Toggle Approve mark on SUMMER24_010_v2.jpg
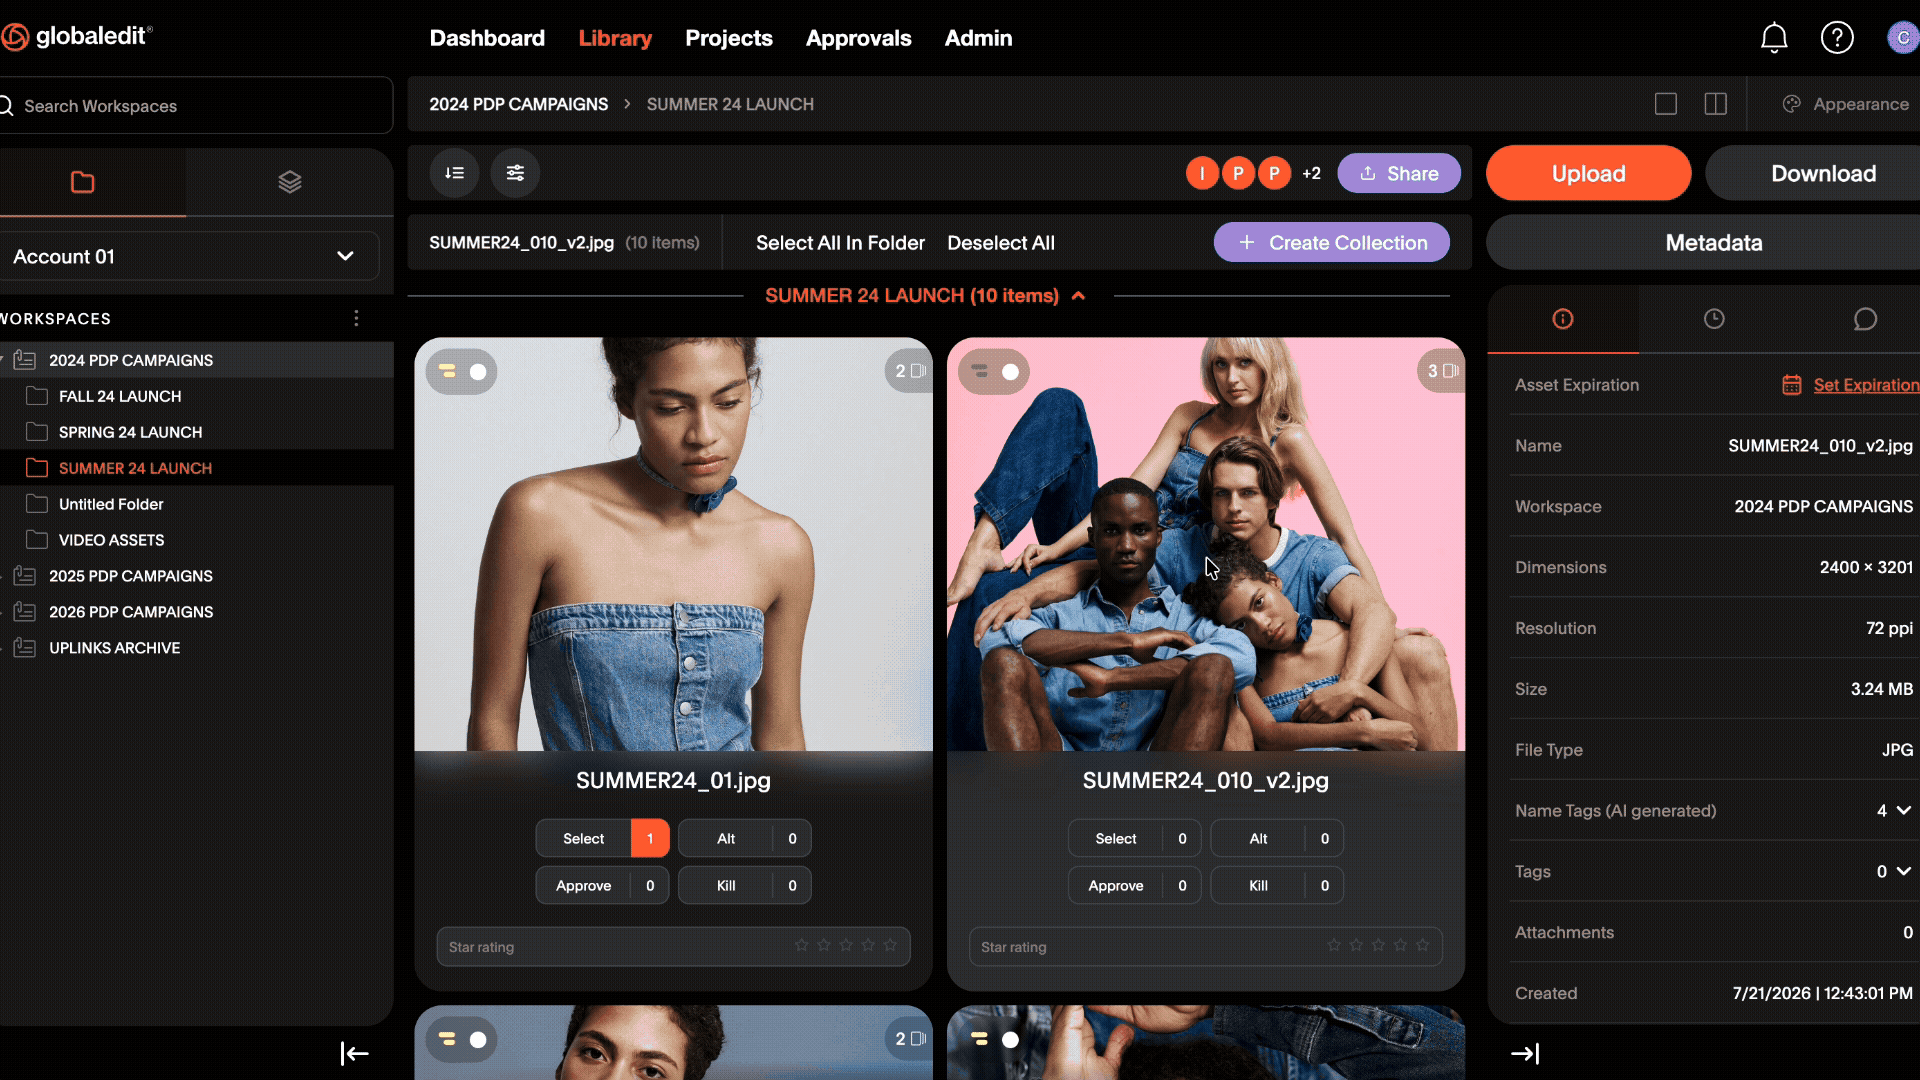Viewport: 1920px width, 1080px height. pyautogui.click(x=1135, y=886)
